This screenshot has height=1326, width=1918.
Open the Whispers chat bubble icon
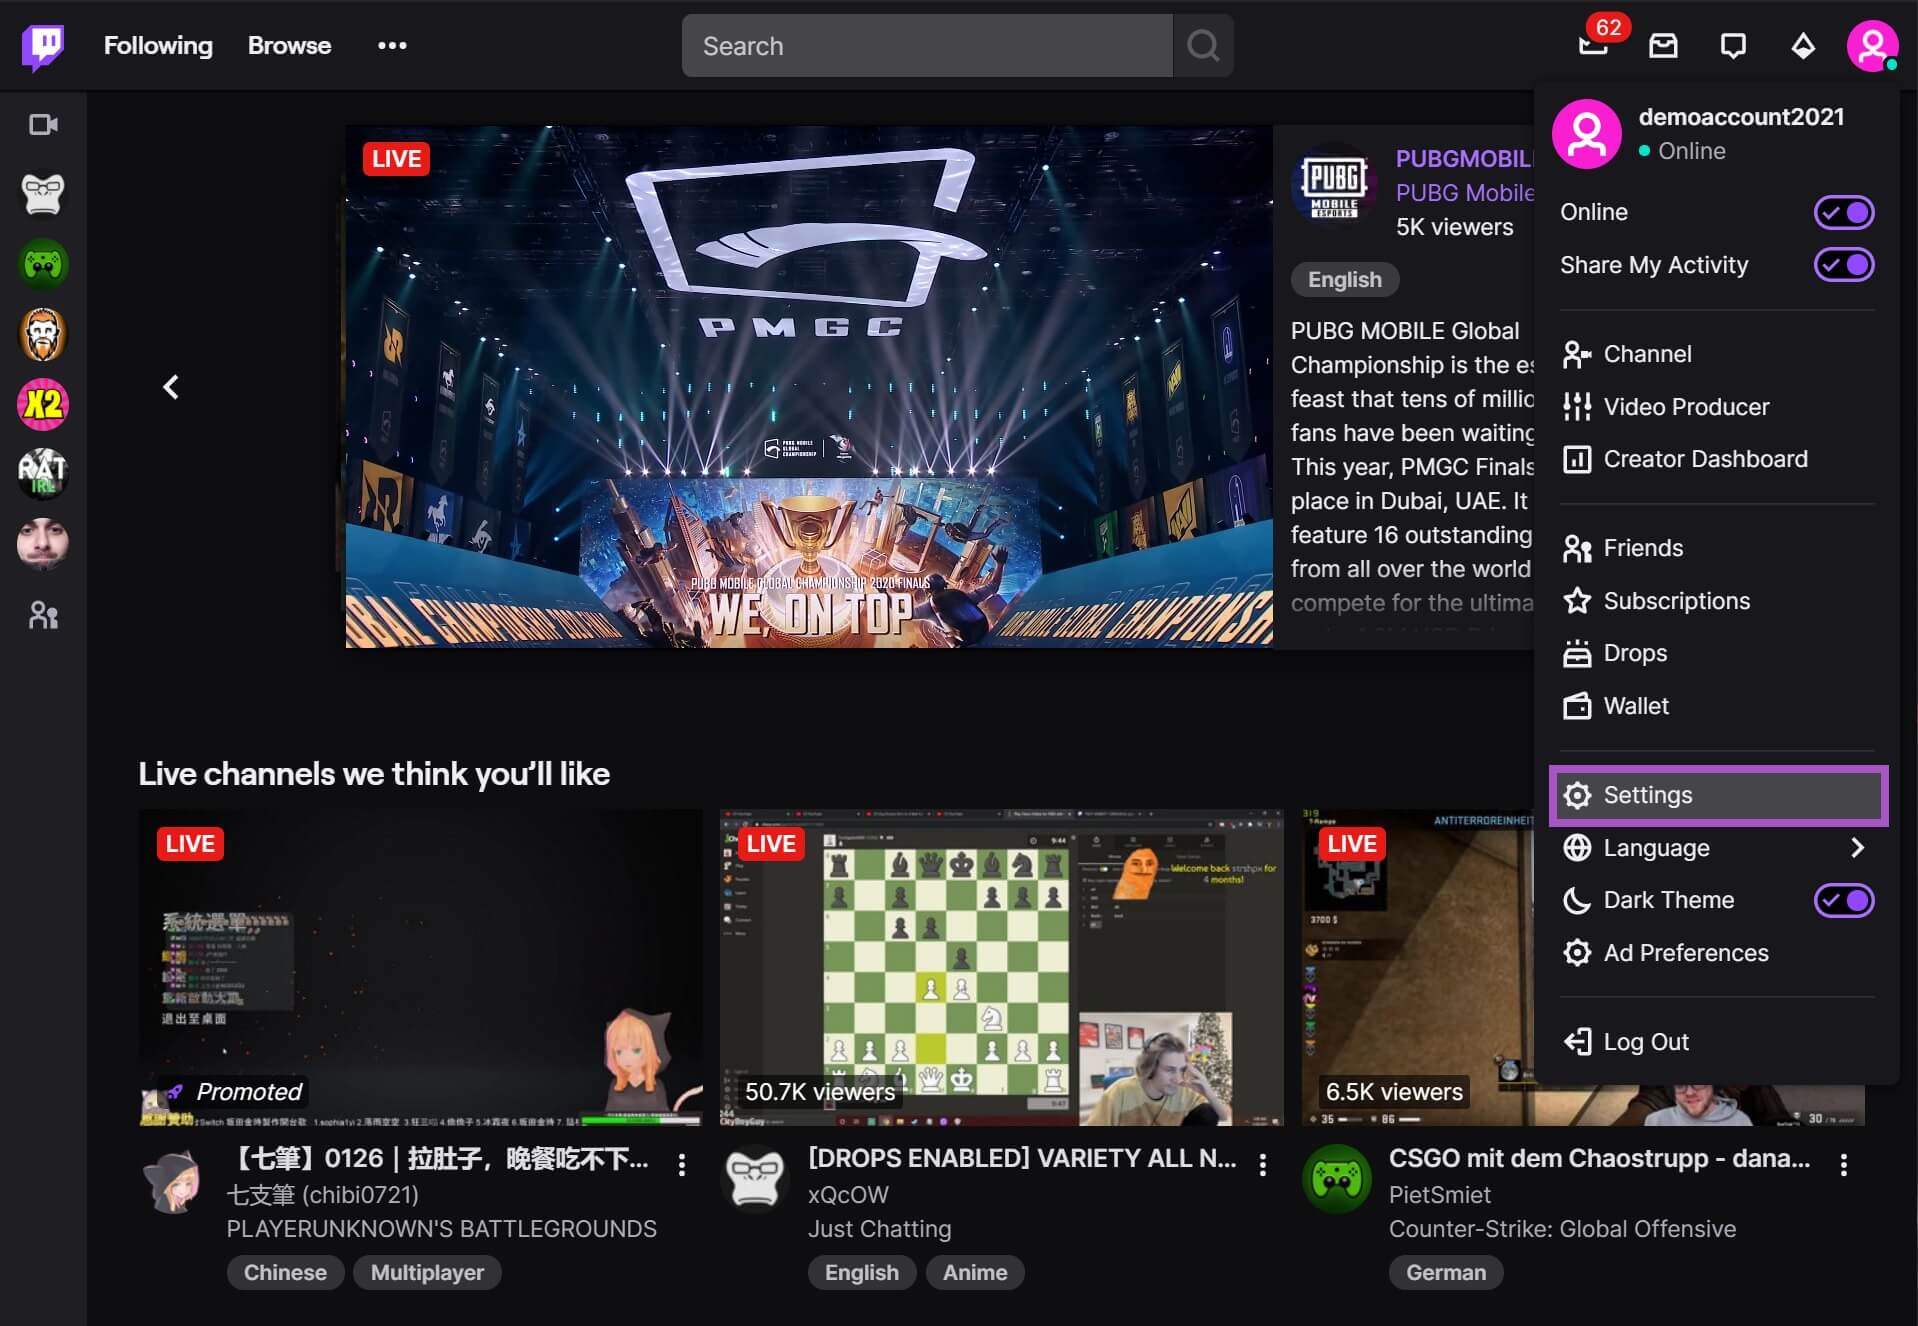1732,46
